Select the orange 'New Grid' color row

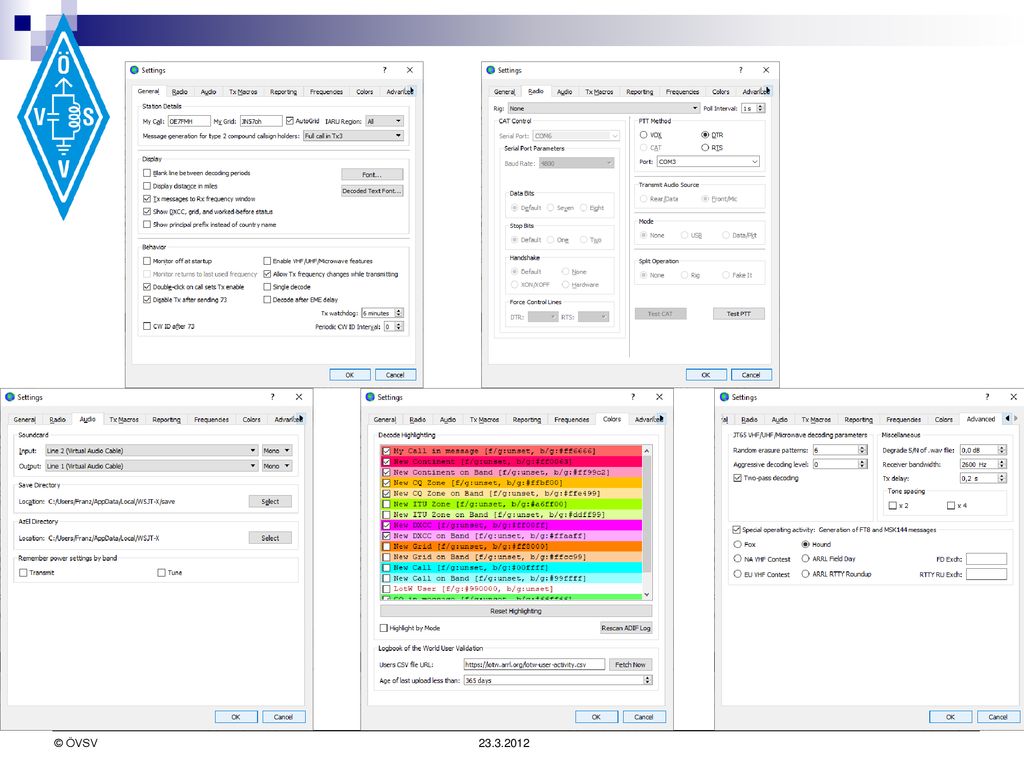point(511,547)
